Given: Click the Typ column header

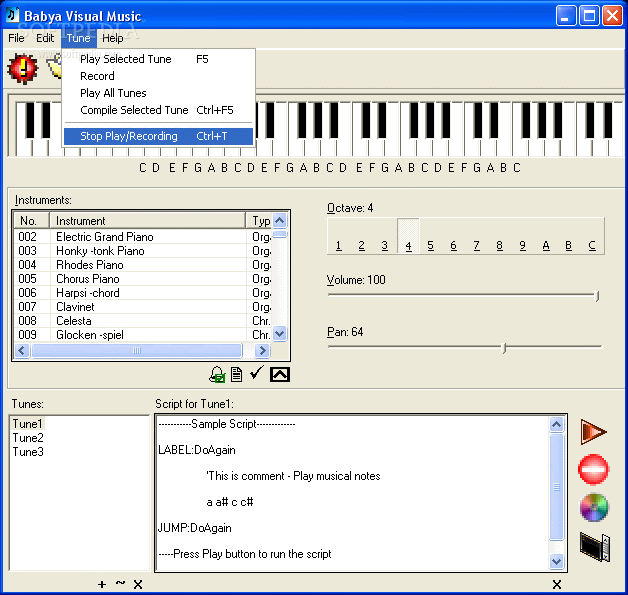Looking at the screenshot, I should click(x=259, y=221).
